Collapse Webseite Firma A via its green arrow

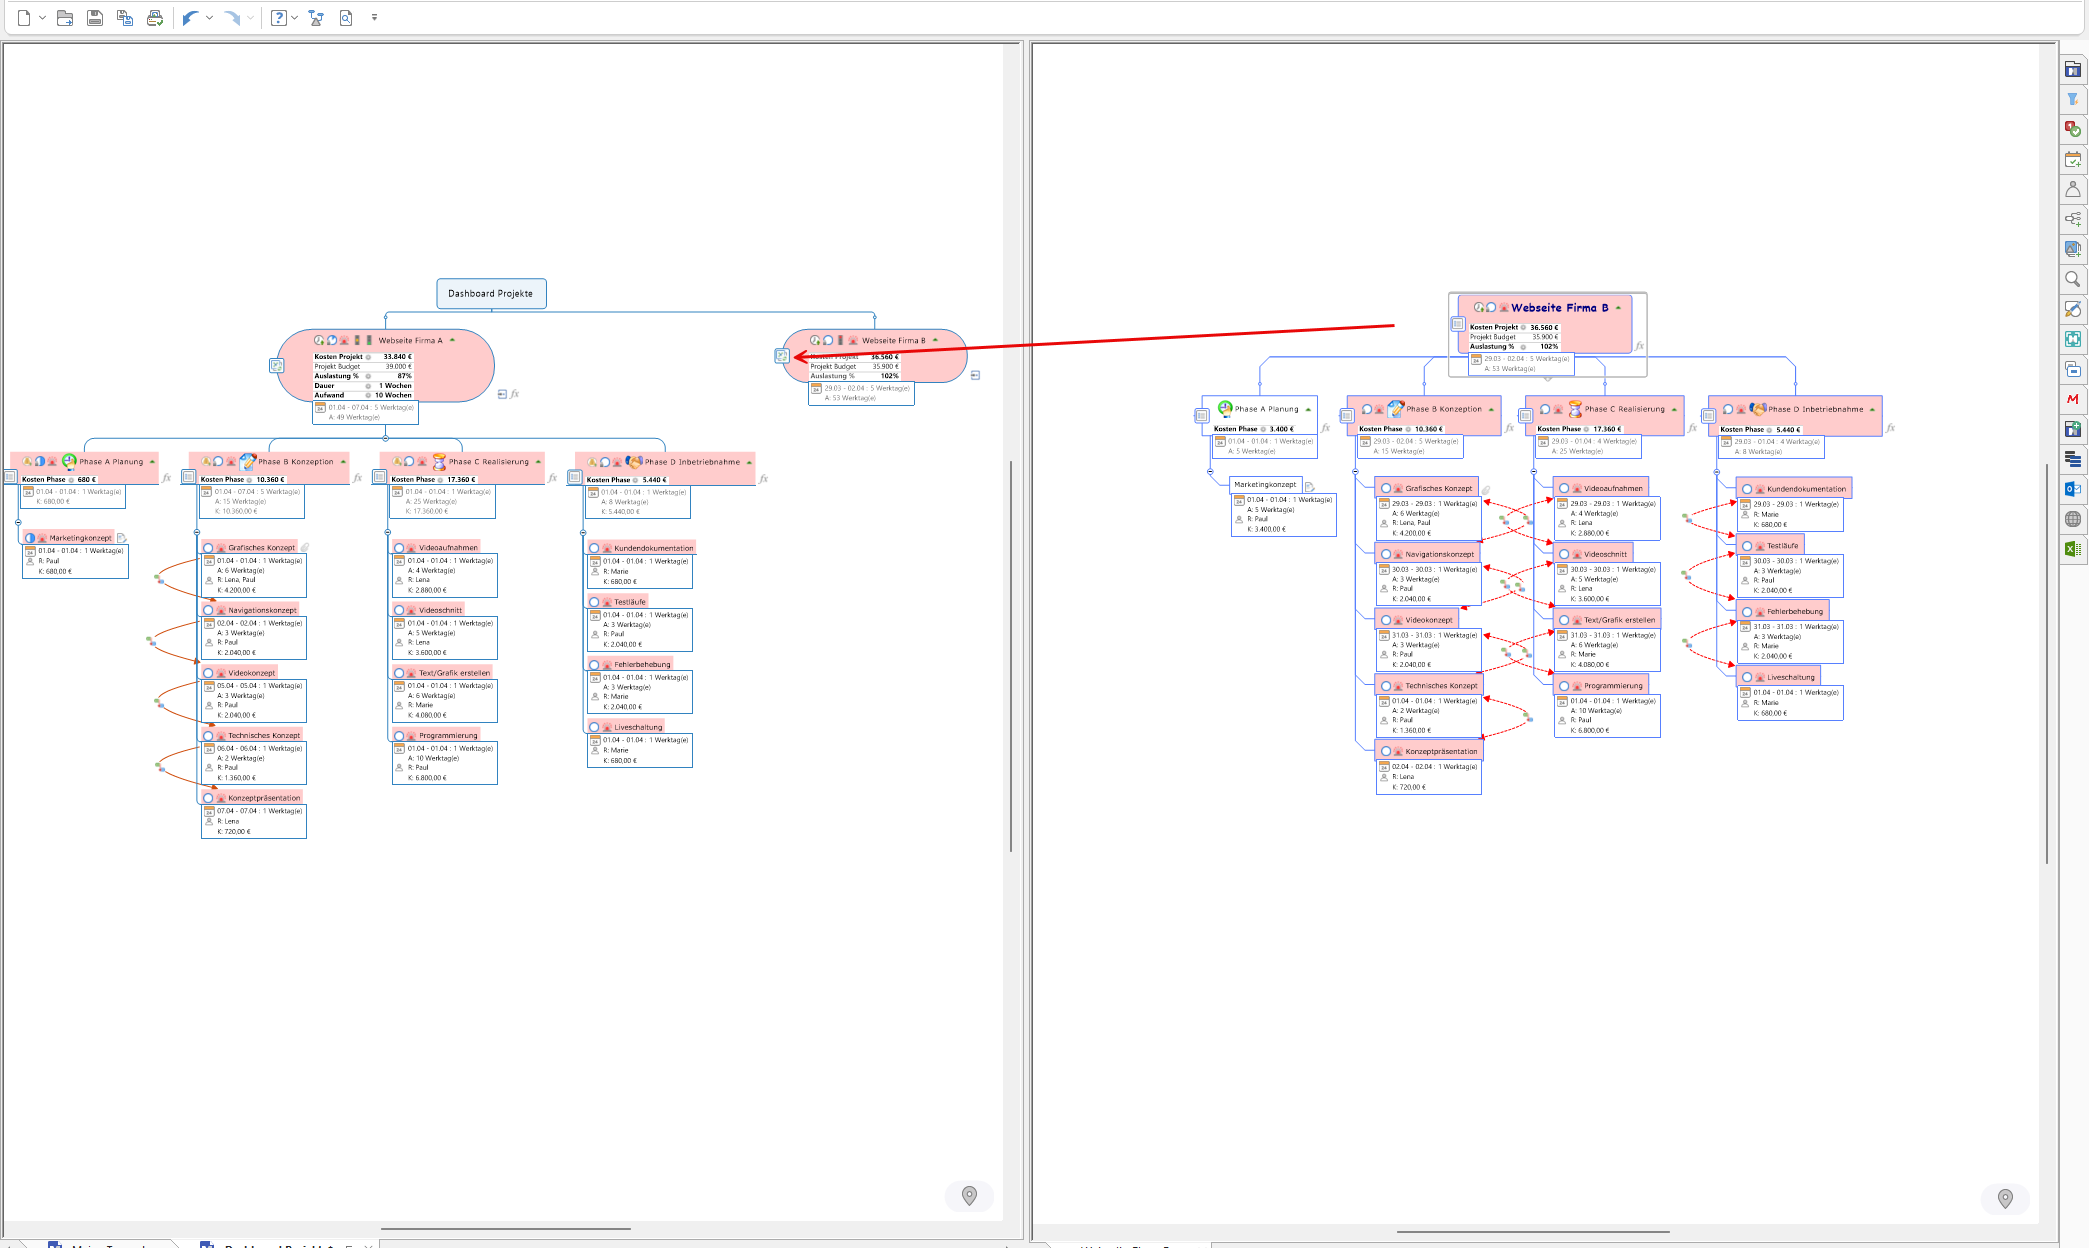pos(452,340)
